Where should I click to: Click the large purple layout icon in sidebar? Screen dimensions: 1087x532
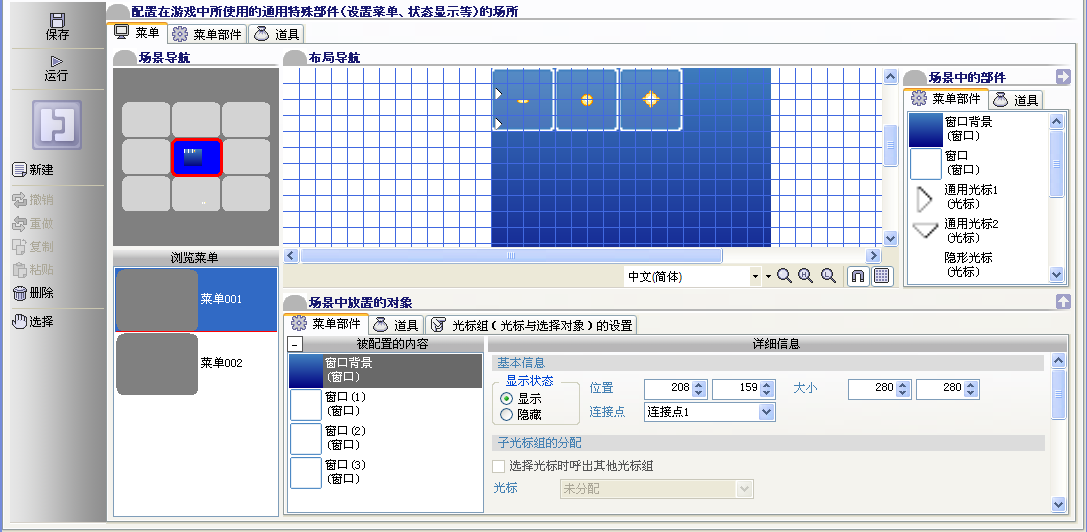pyautogui.click(x=57, y=125)
